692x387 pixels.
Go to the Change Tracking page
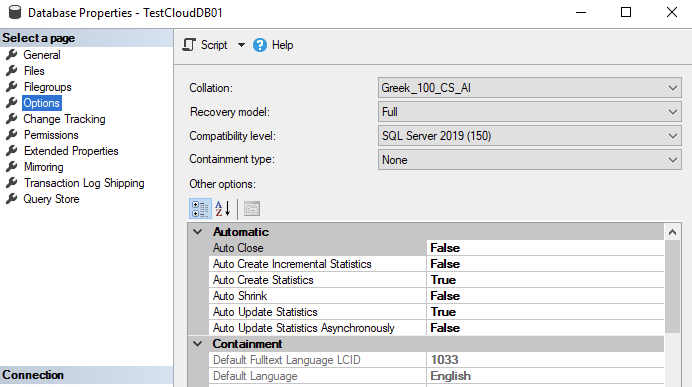pos(64,119)
